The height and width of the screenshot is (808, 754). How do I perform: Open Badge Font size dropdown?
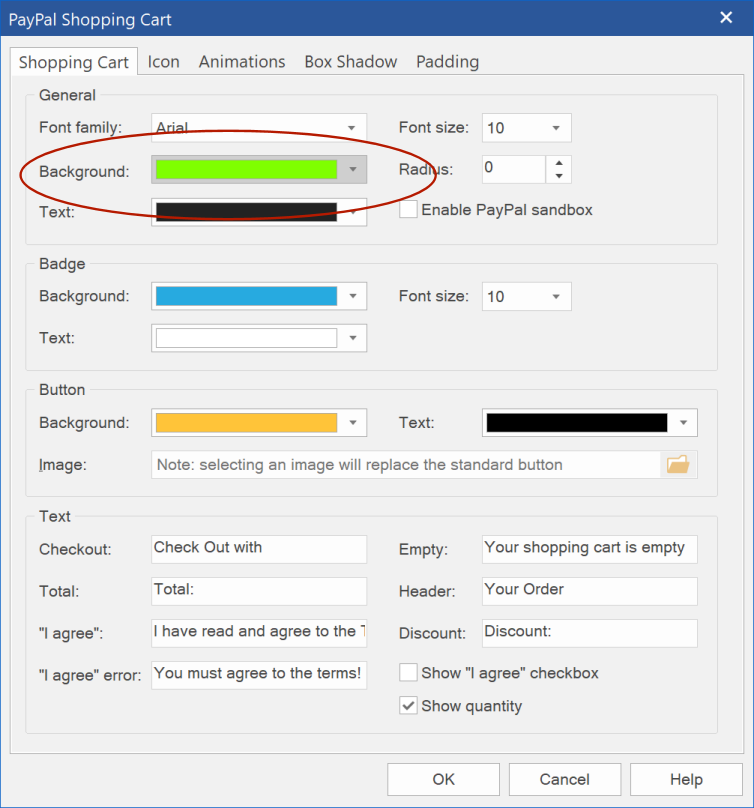click(527, 296)
